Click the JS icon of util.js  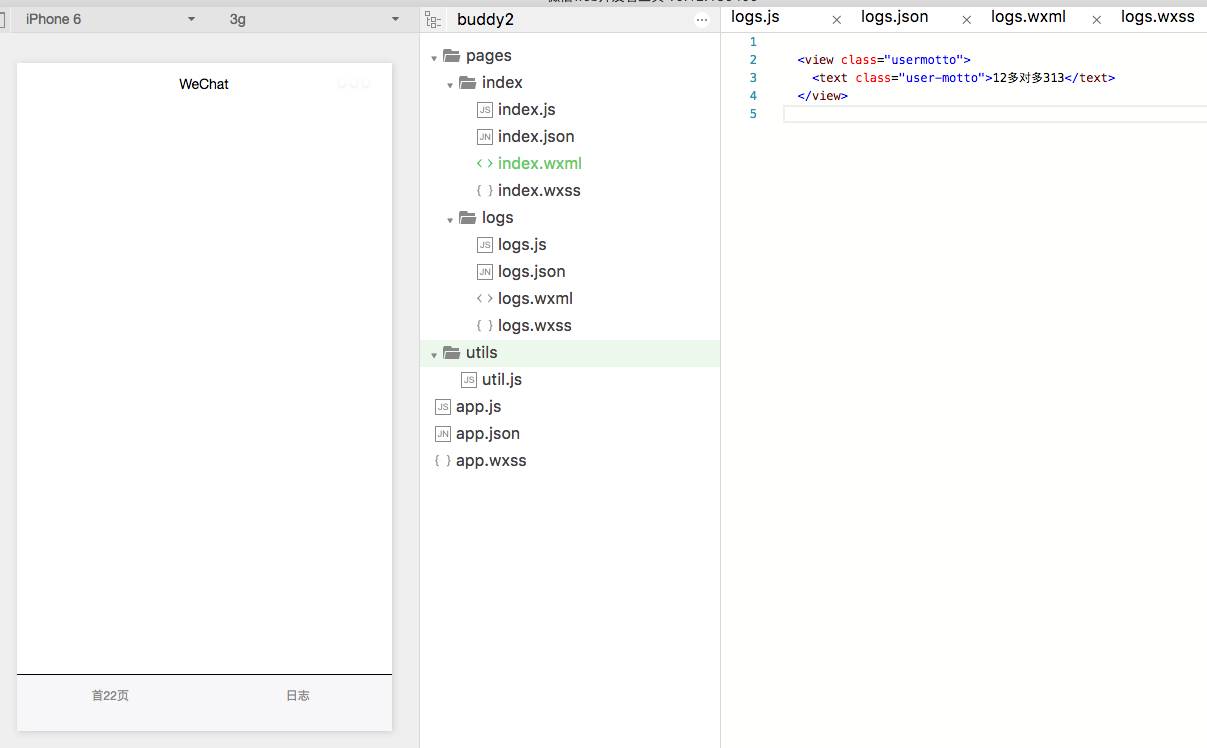469,380
